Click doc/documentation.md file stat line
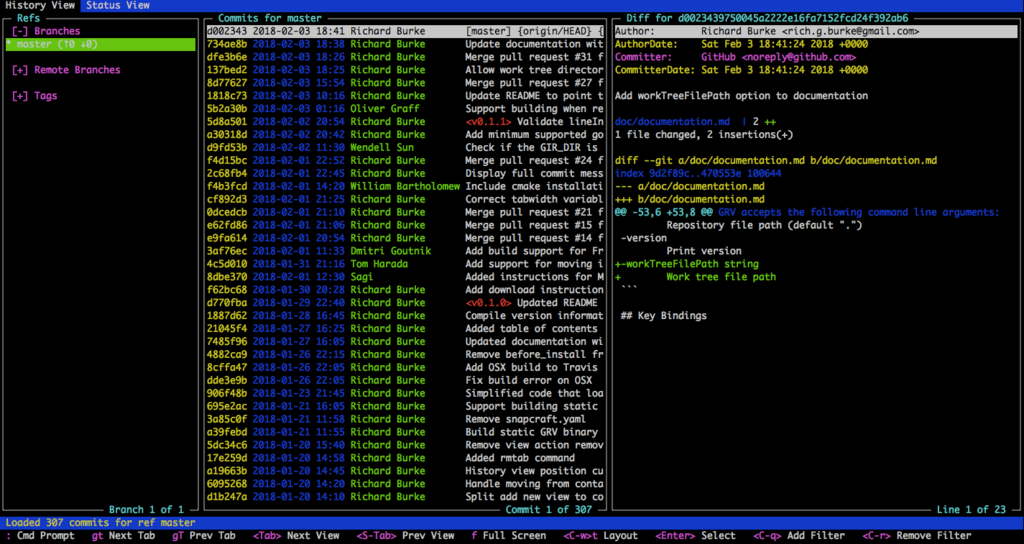This screenshot has height=544, width=1024. pos(696,121)
